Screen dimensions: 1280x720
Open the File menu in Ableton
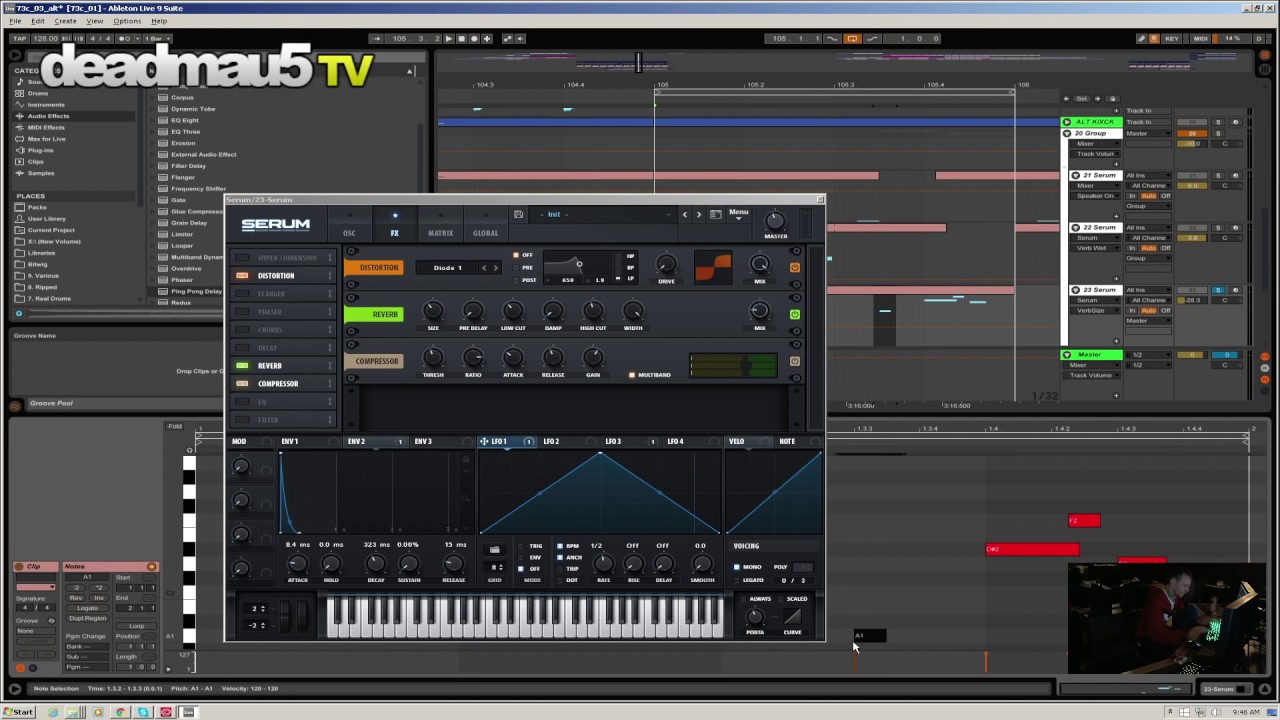point(15,21)
